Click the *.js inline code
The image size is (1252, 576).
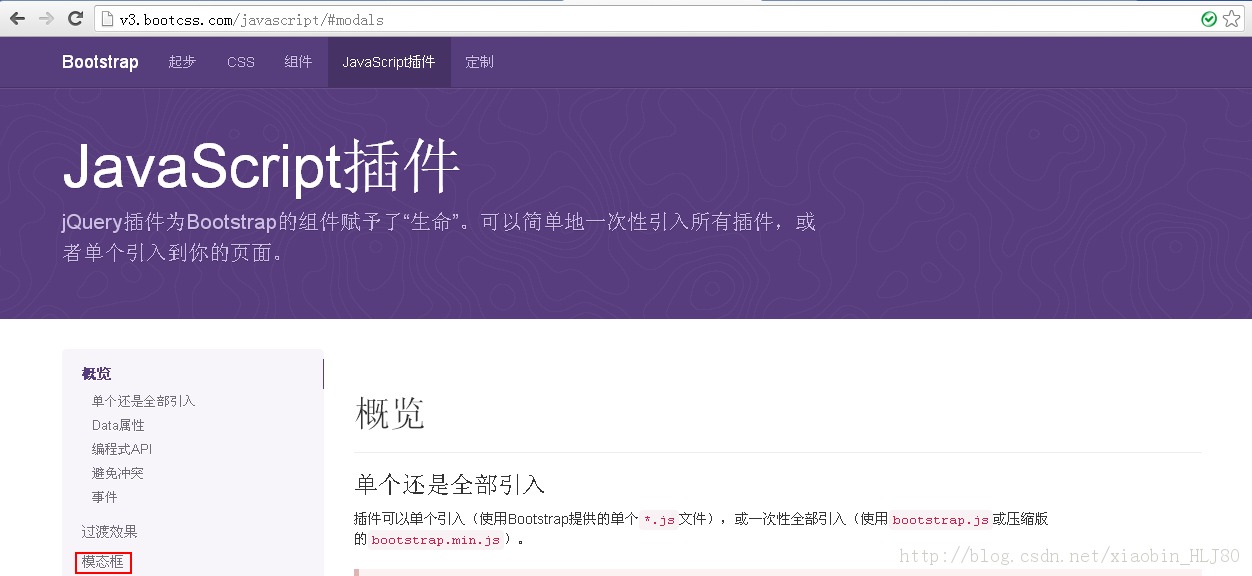click(658, 519)
